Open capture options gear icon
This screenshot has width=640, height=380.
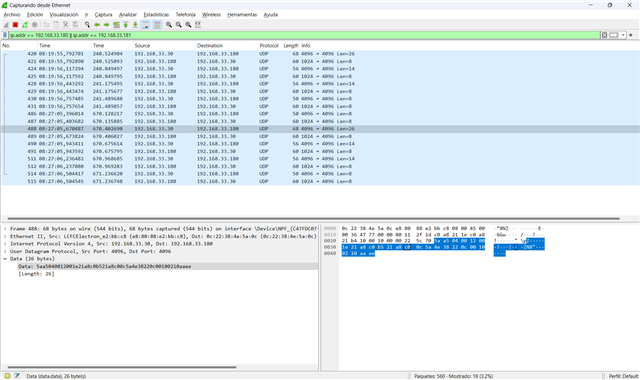[x=35, y=25]
